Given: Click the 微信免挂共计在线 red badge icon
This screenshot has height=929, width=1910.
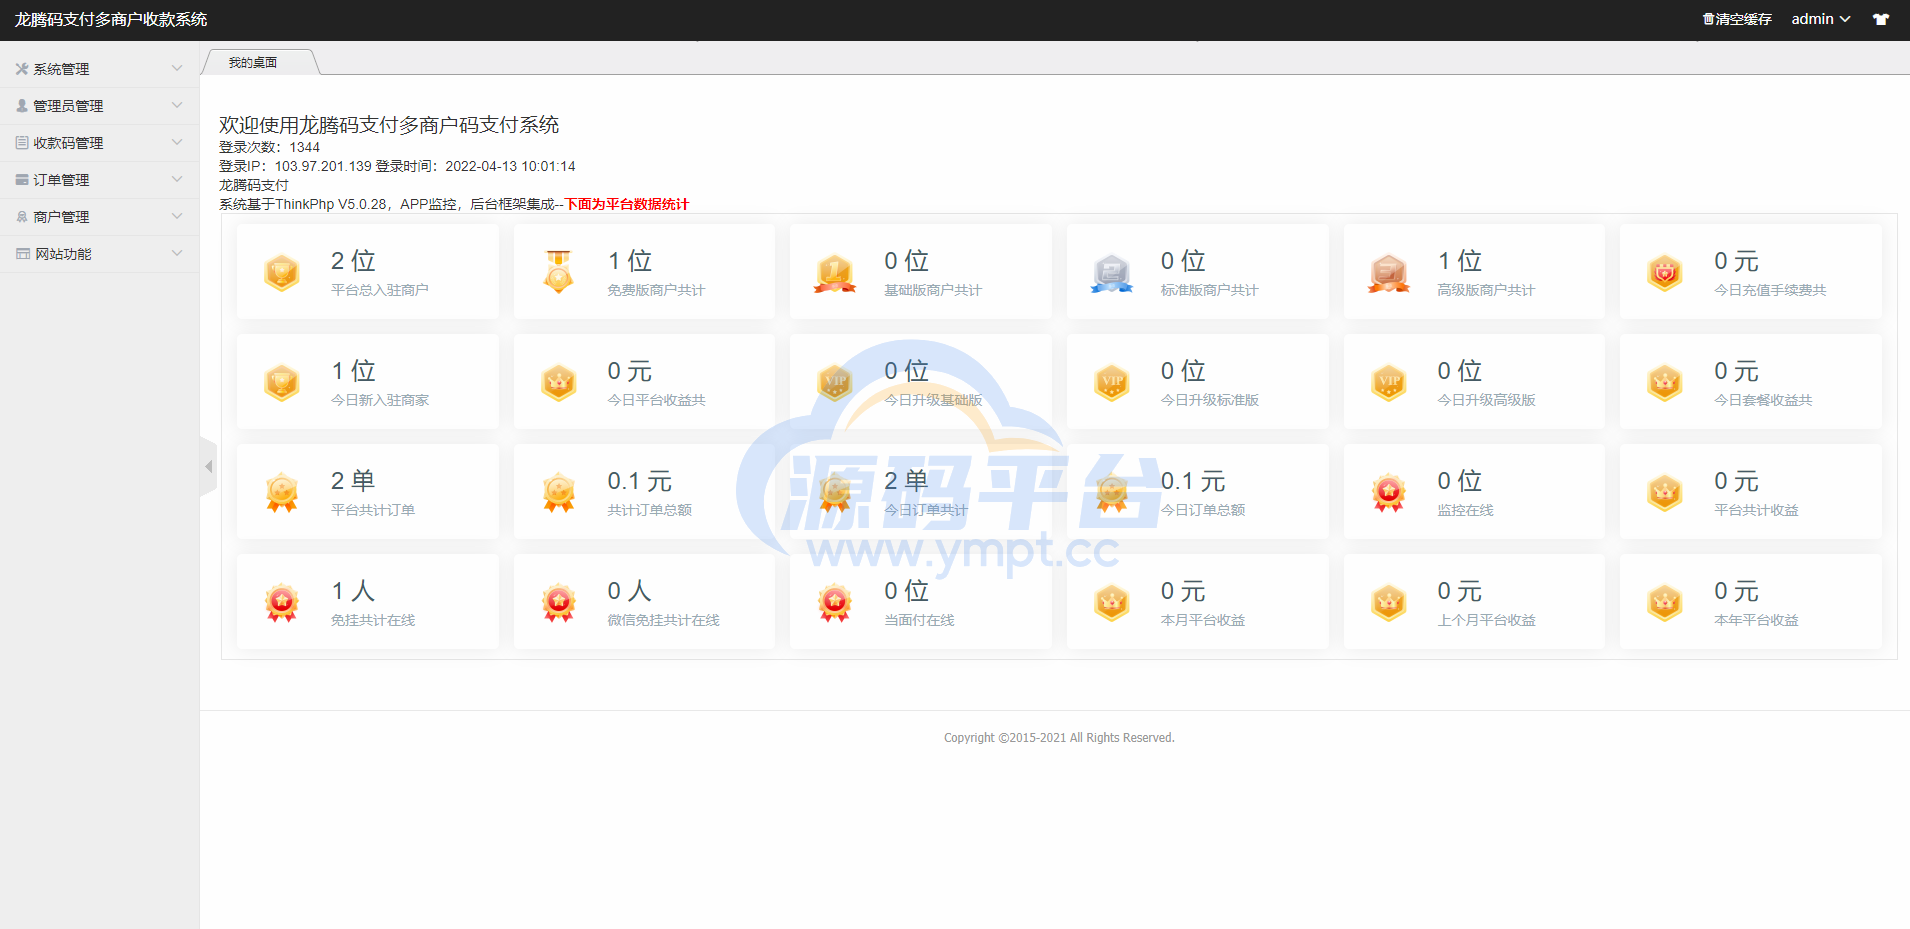Looking at the screenshot, I should [559, 602].
